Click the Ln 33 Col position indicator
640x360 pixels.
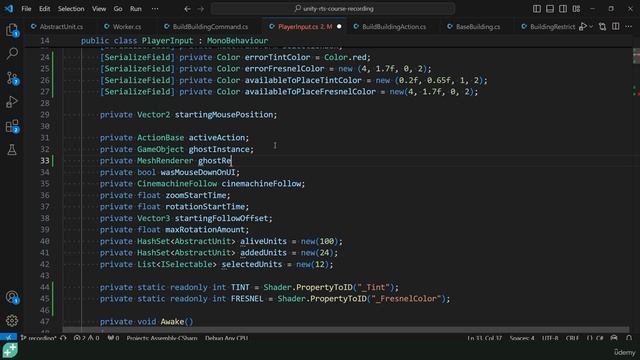(x=484, y=338)
